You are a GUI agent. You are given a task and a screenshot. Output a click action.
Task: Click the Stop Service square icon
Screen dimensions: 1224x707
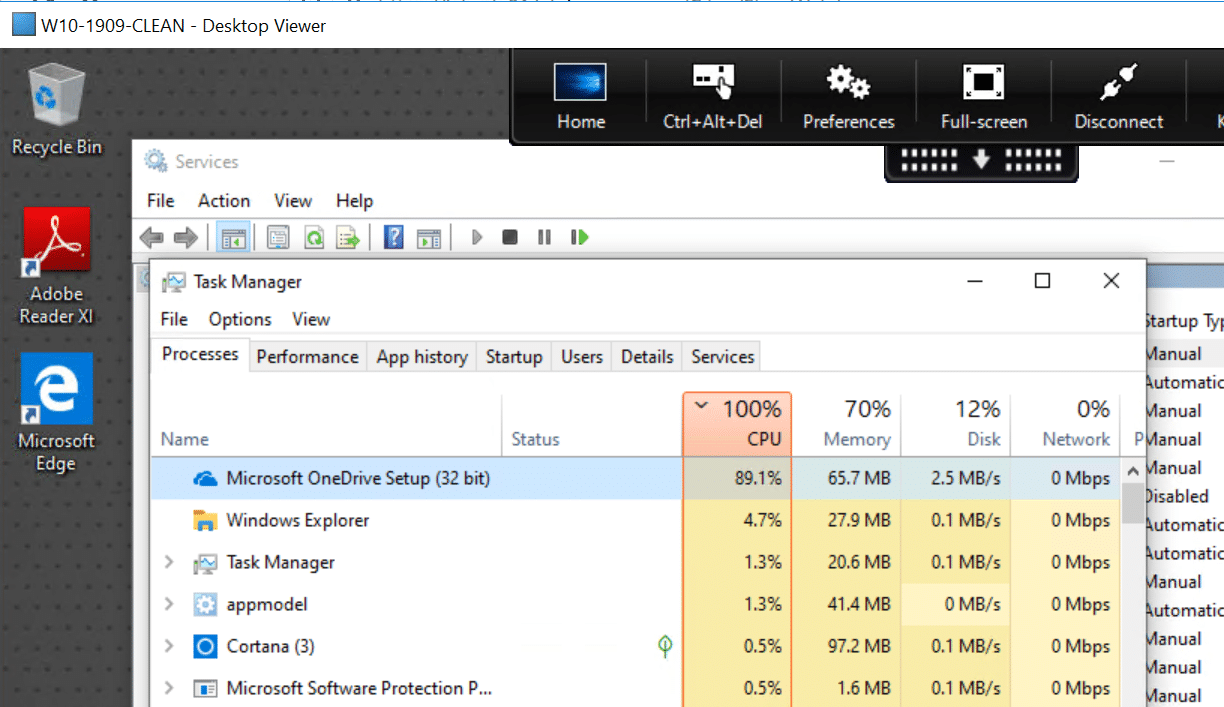pyautogui.click(x=510, y=238)
